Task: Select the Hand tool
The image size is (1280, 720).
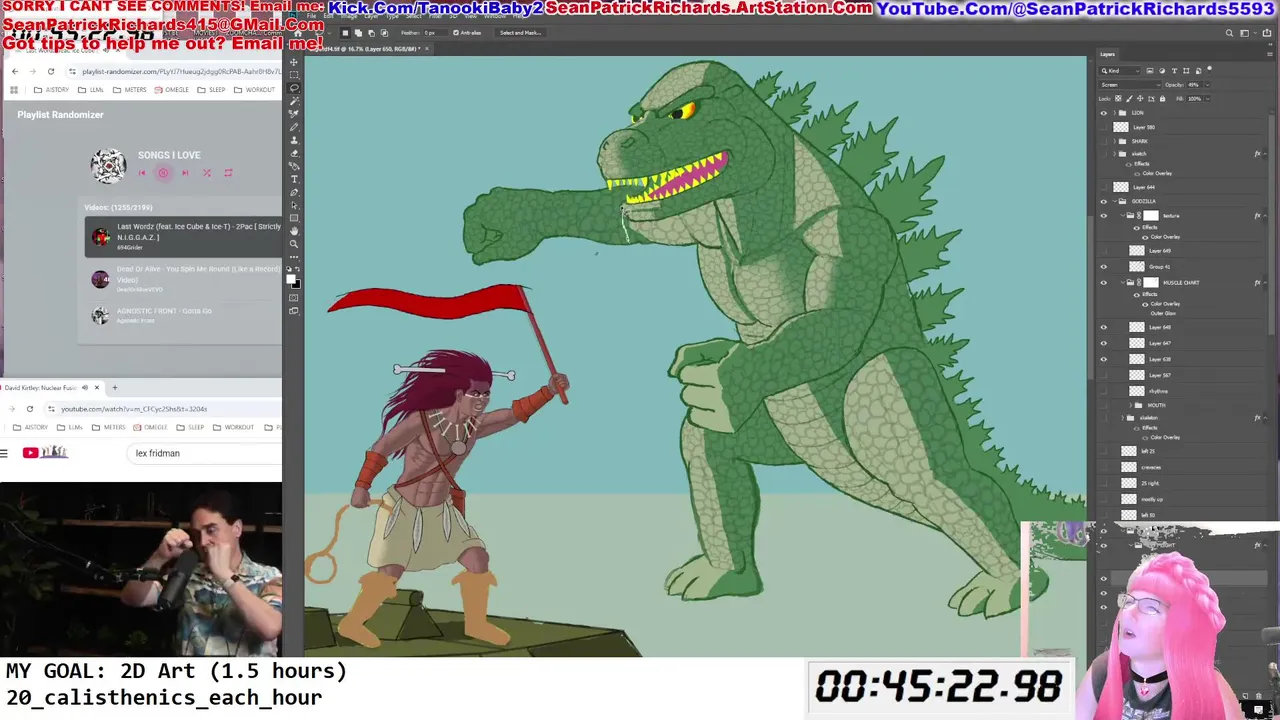Action: coord(293,231)
